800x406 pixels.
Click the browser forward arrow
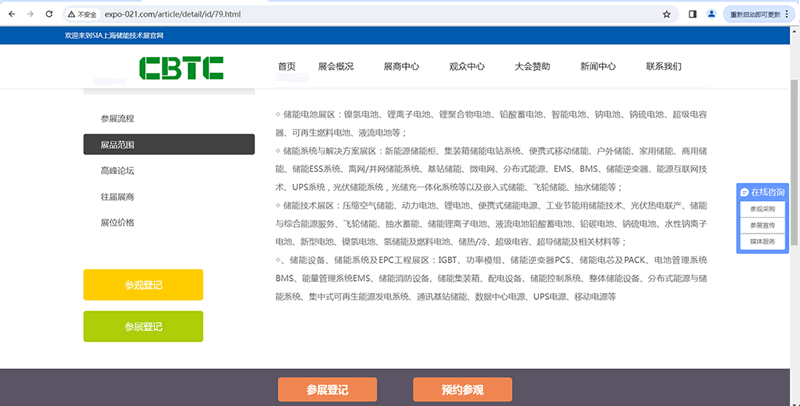[x=31, y=15]
